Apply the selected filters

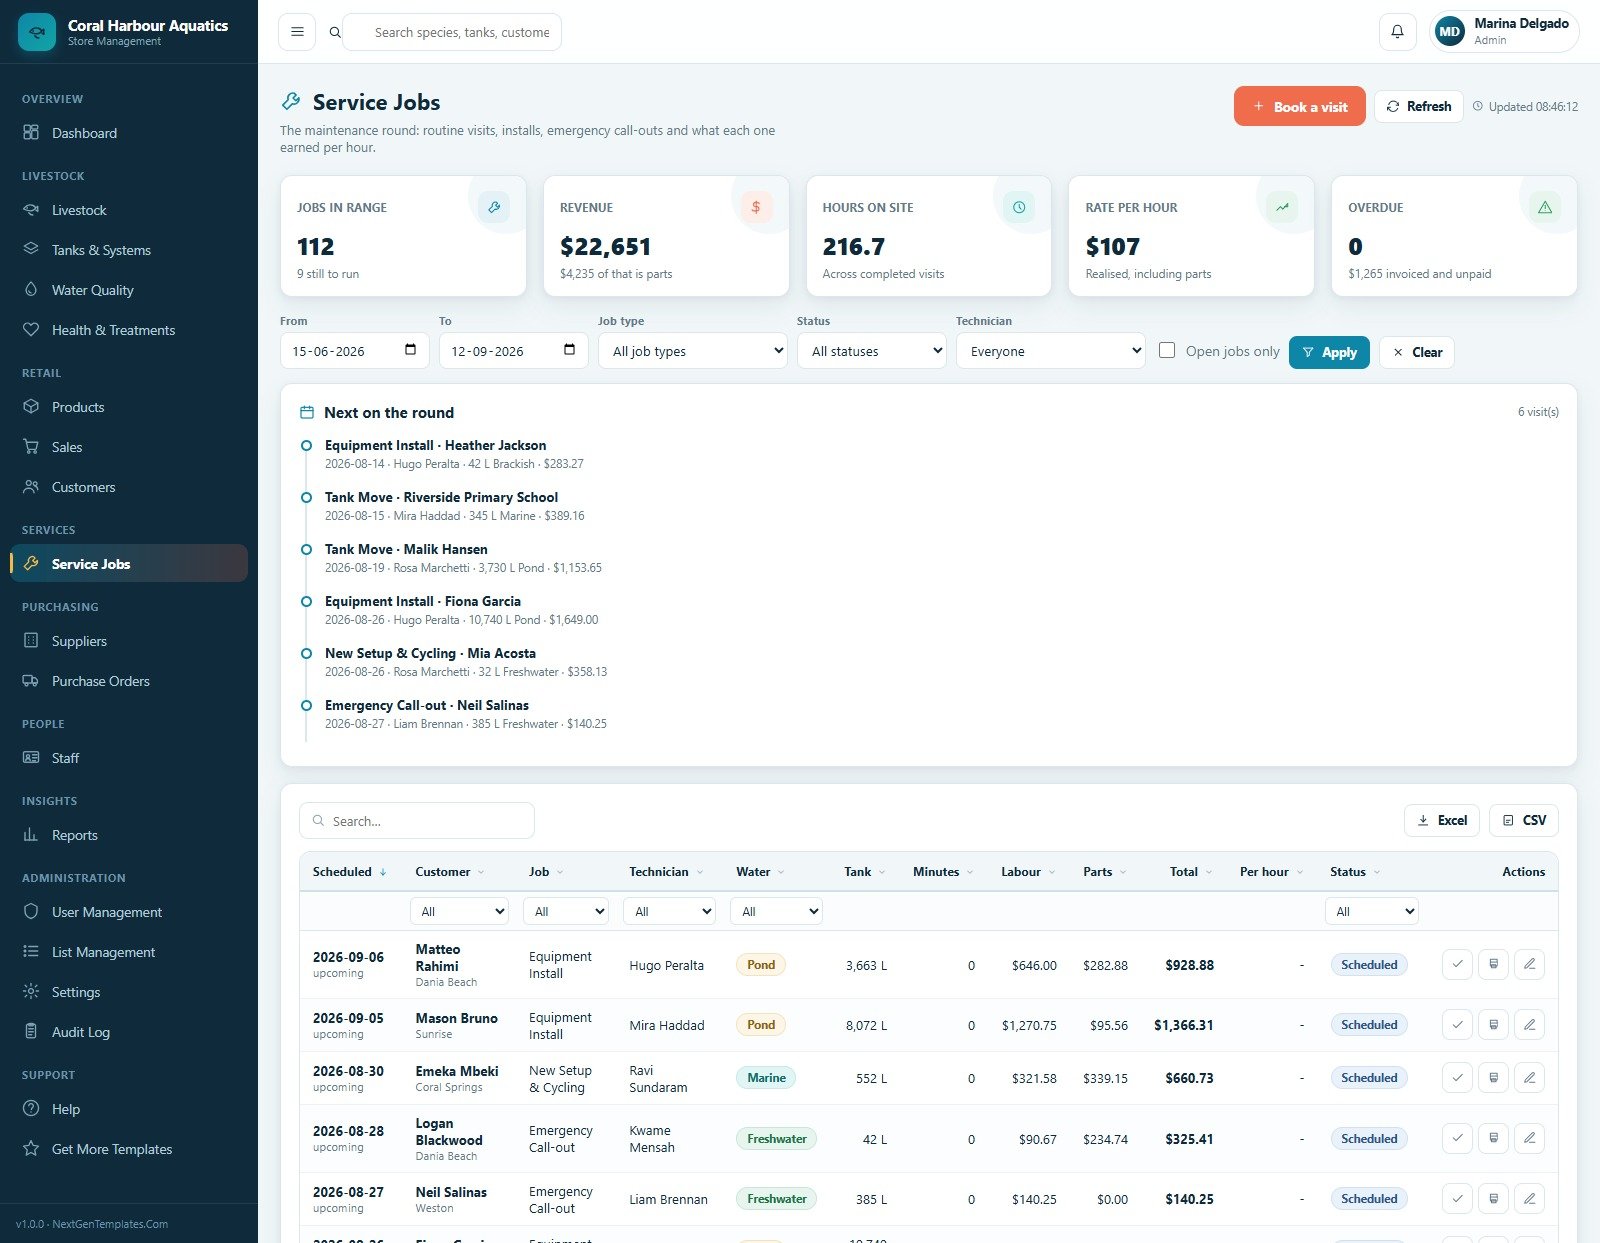click(1329, 352)
